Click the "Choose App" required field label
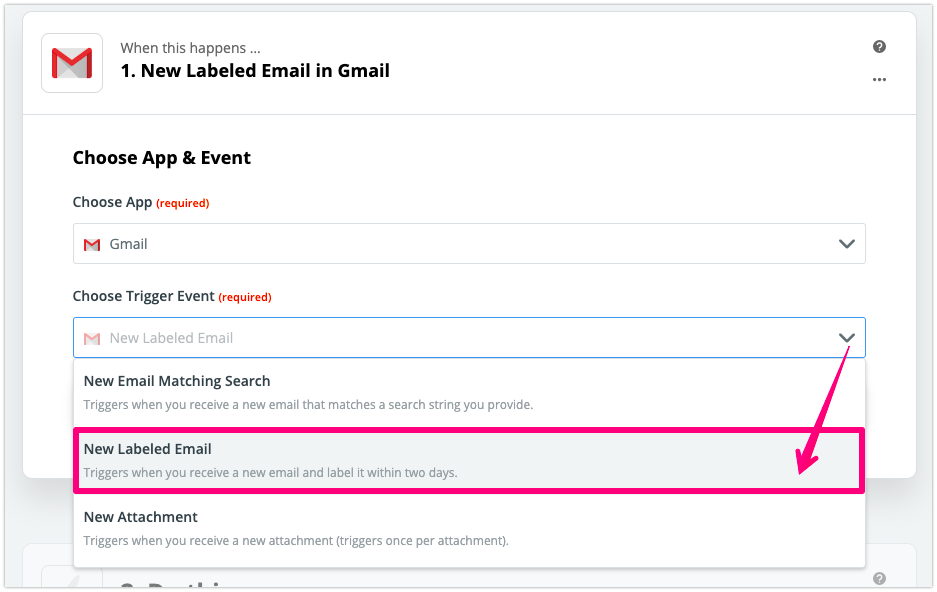937x592 pixels. click(x=113, y=202)
